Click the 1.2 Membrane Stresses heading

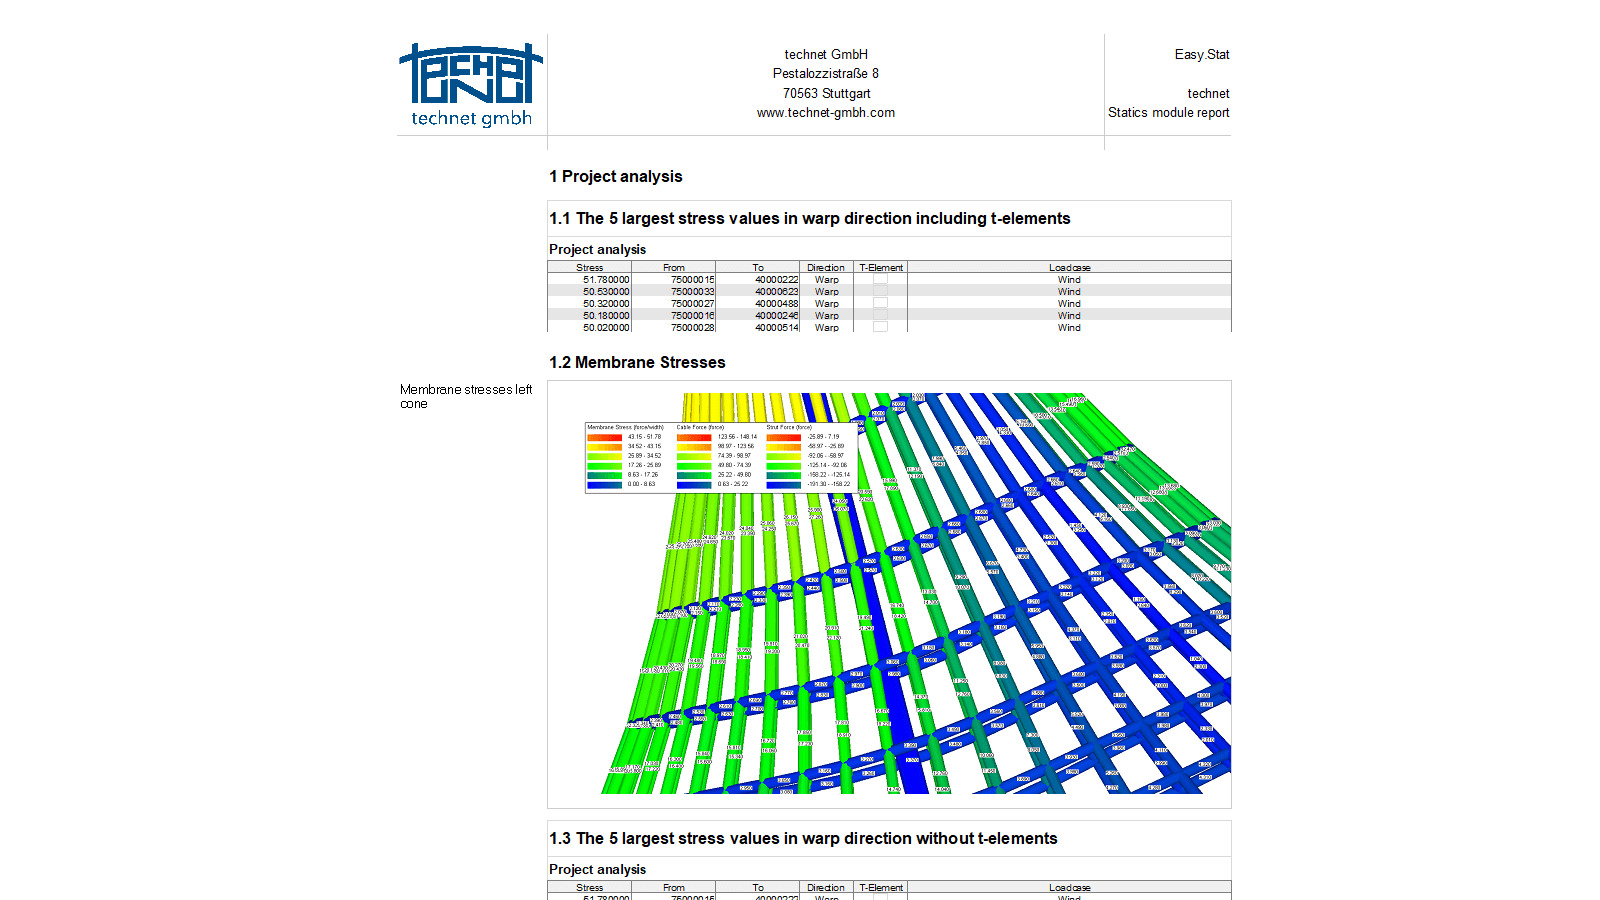637,363
